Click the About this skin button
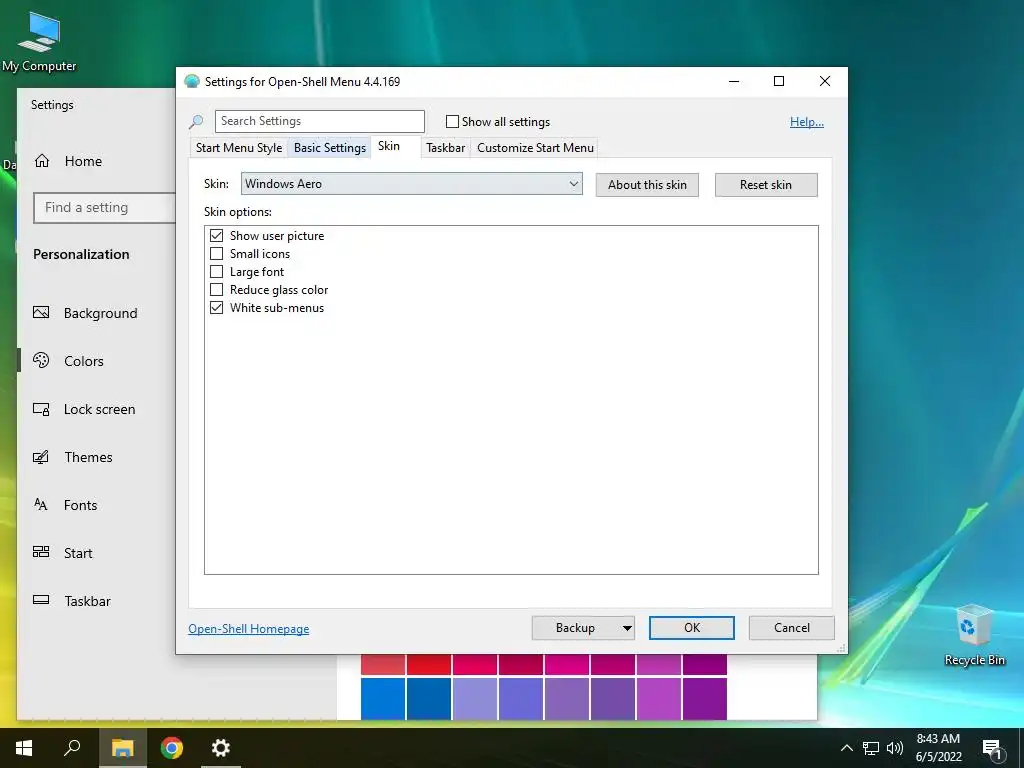 coord(647,185)
